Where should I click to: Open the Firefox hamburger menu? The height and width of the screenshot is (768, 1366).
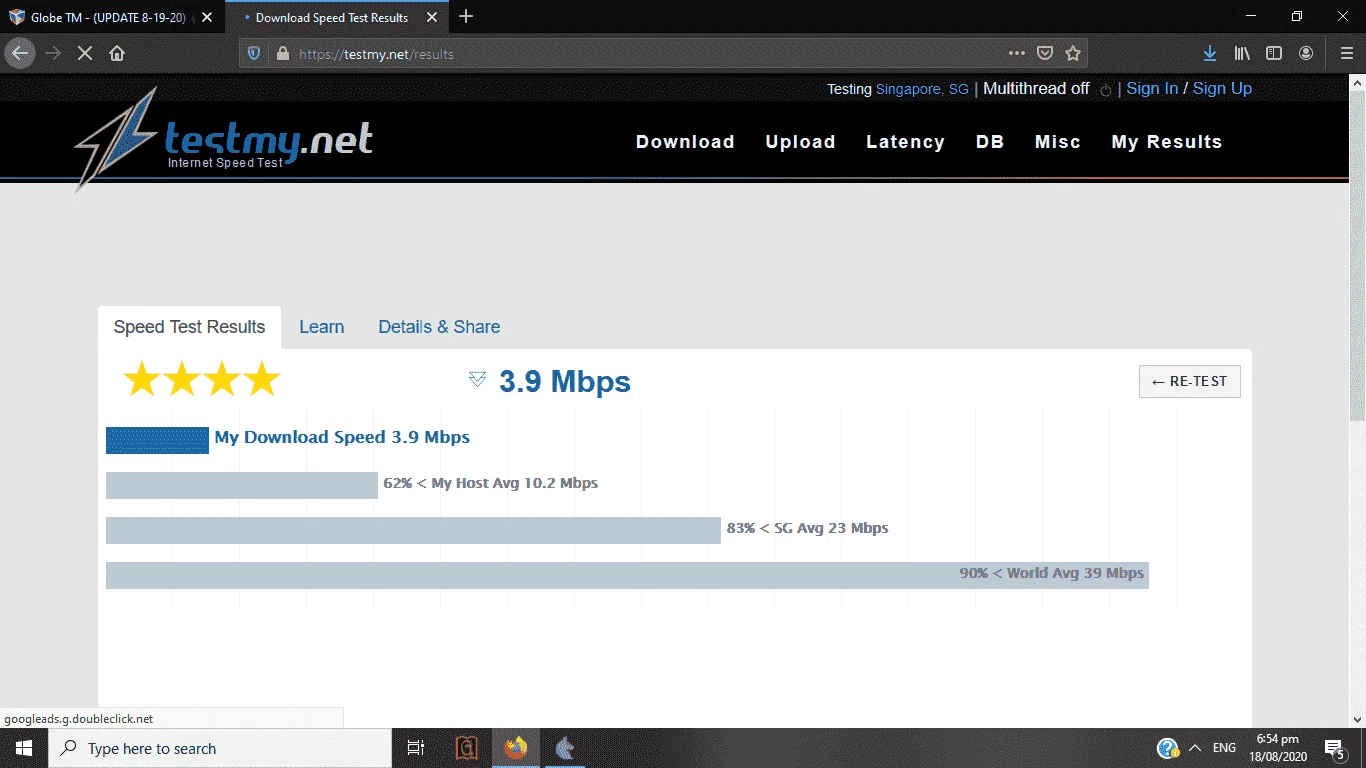click(x=1346, y=53)
